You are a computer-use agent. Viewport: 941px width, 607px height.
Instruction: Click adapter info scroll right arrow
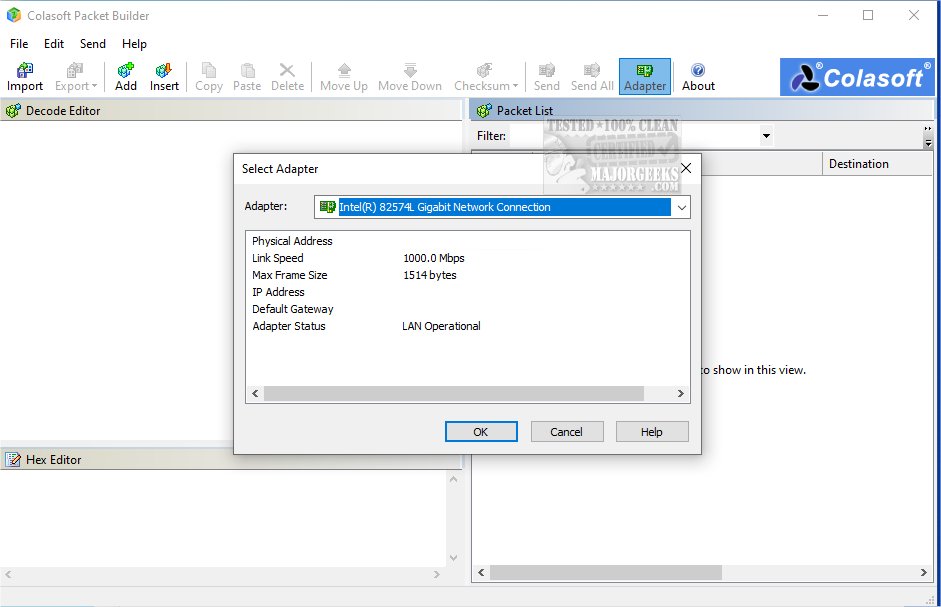click(x=681, y=393)
